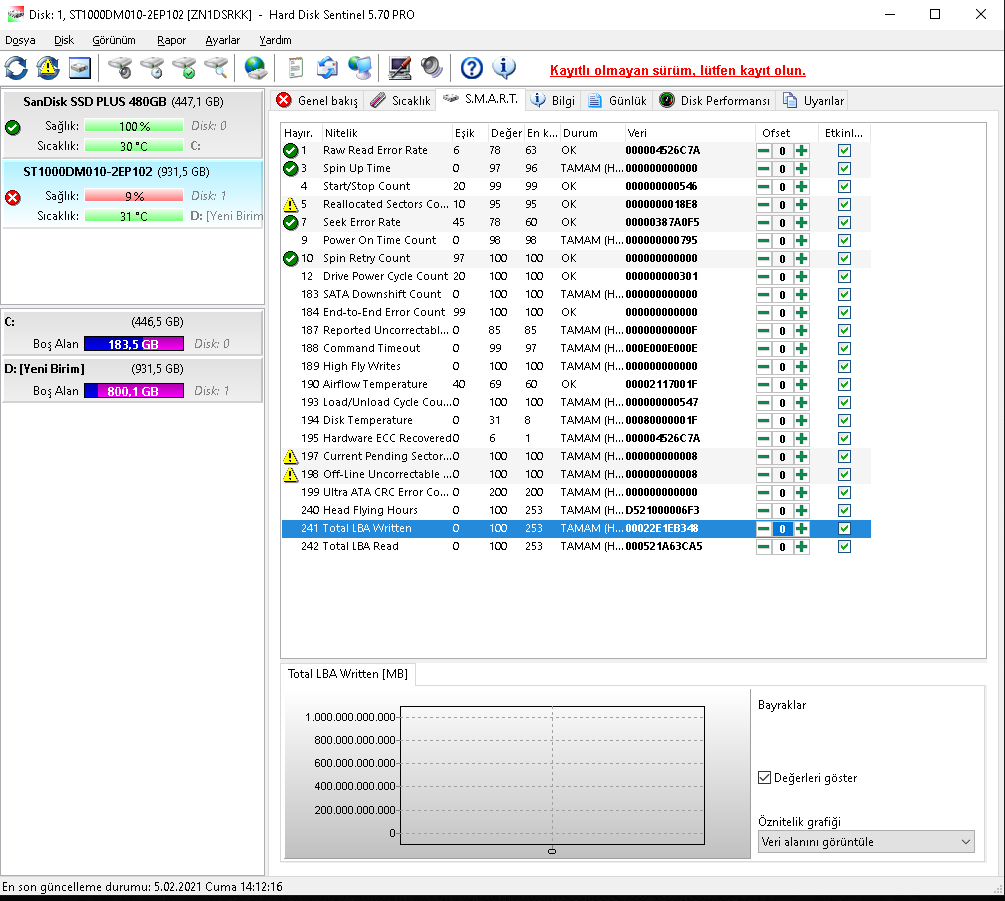Screen dimensions: 1005x901
Task: Switch to the Uyarılar tab
Action: (x=813, y=101)
